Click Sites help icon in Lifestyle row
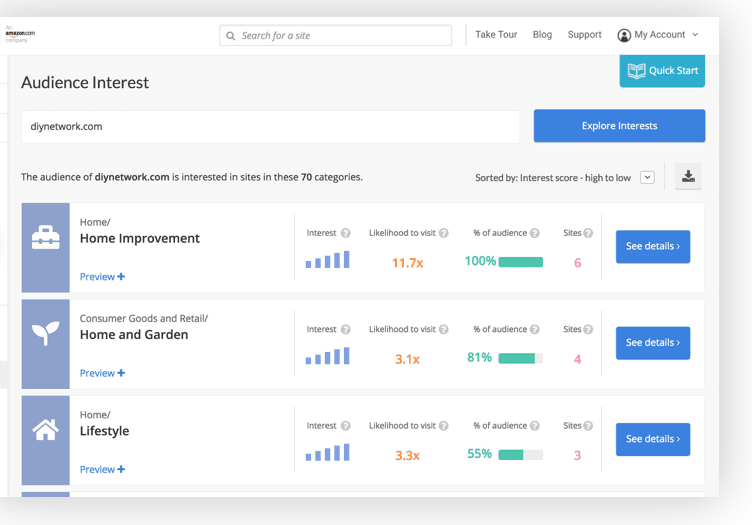Viewport: 752px width, 525px height. [588, 426]
